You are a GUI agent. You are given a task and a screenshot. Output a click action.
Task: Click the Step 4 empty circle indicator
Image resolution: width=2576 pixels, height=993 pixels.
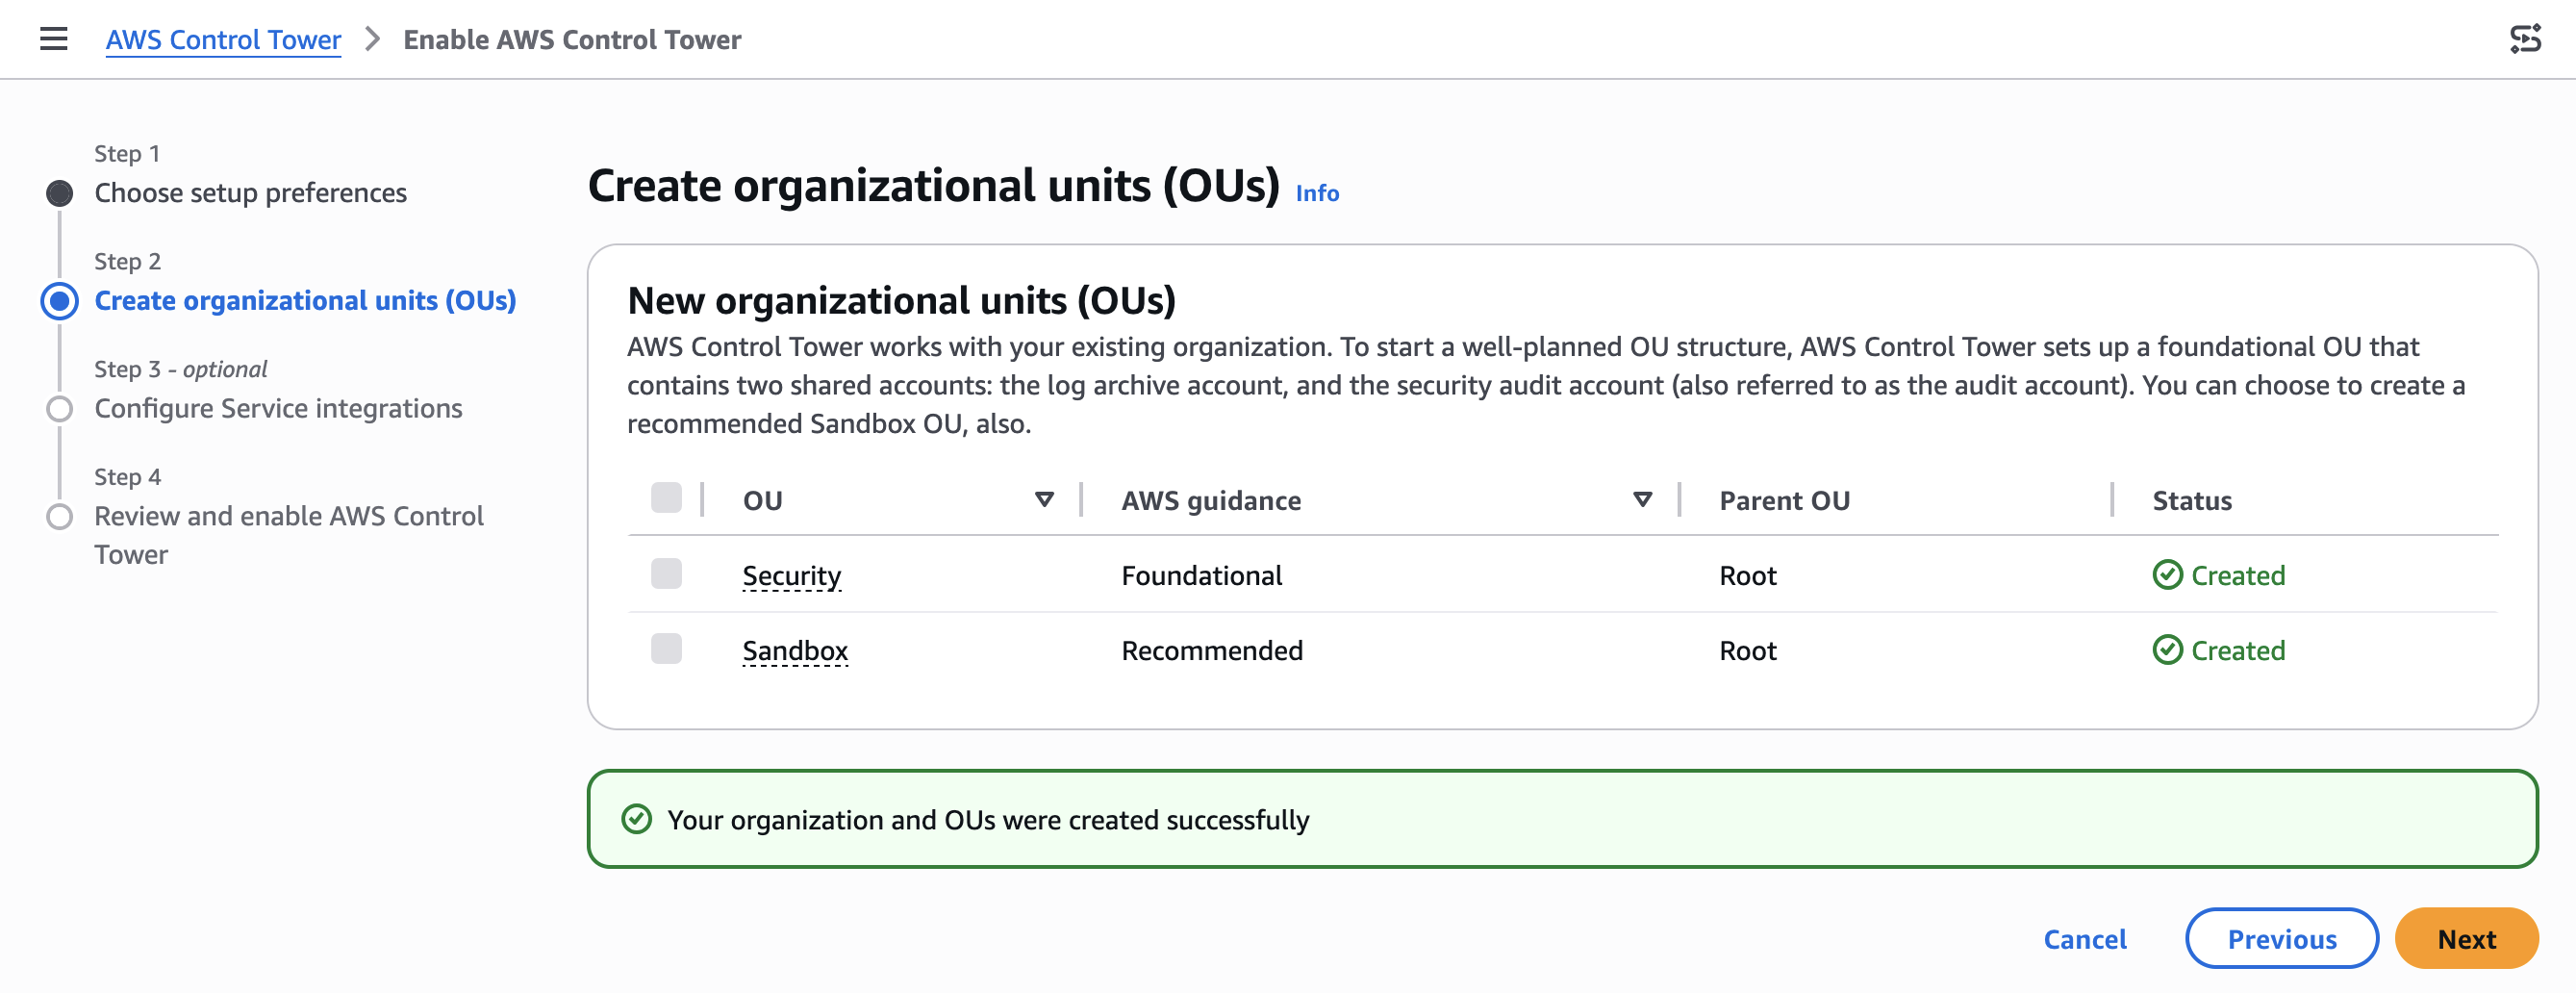pos(60,516)
